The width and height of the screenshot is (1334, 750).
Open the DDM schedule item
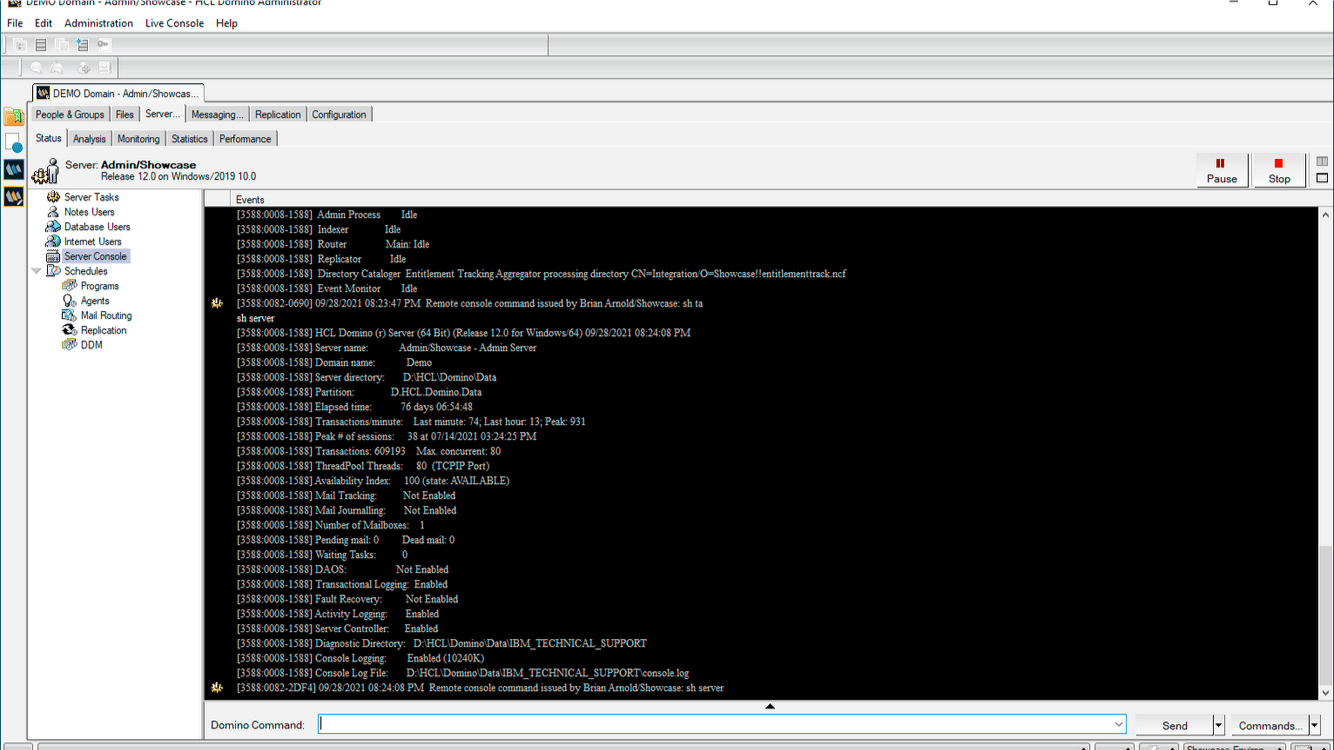pyautogui.click(x=91, y=345)
